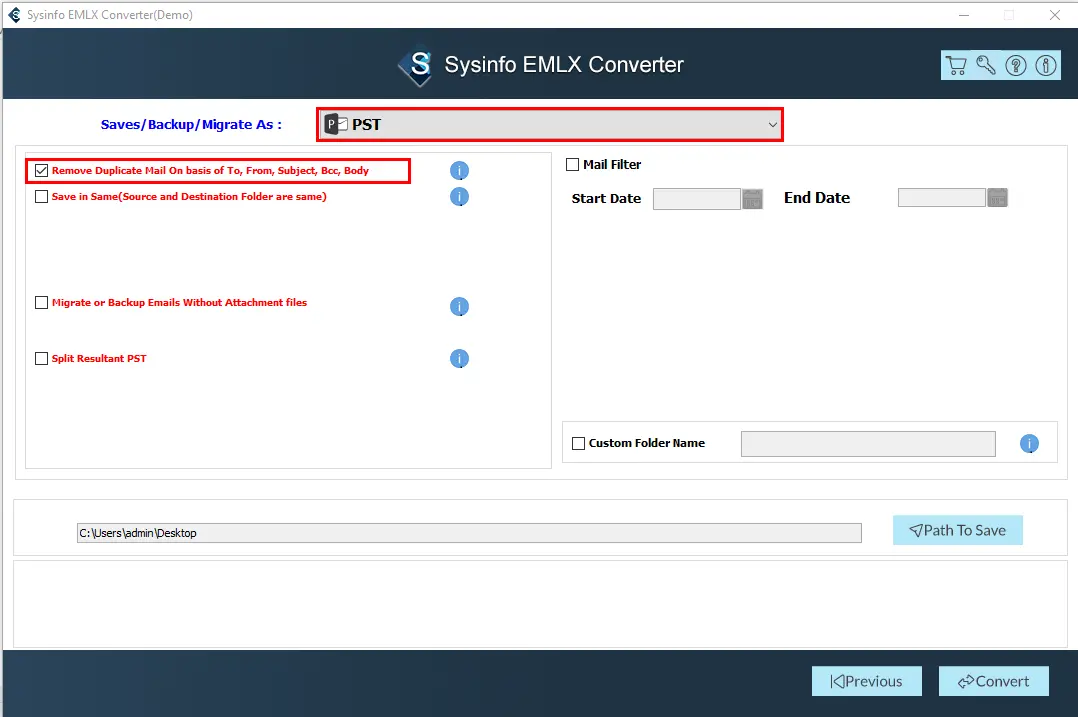Screen dimensions: 1078x717
Task: Check the Custom Folder Name box
Action: point(578,443)
